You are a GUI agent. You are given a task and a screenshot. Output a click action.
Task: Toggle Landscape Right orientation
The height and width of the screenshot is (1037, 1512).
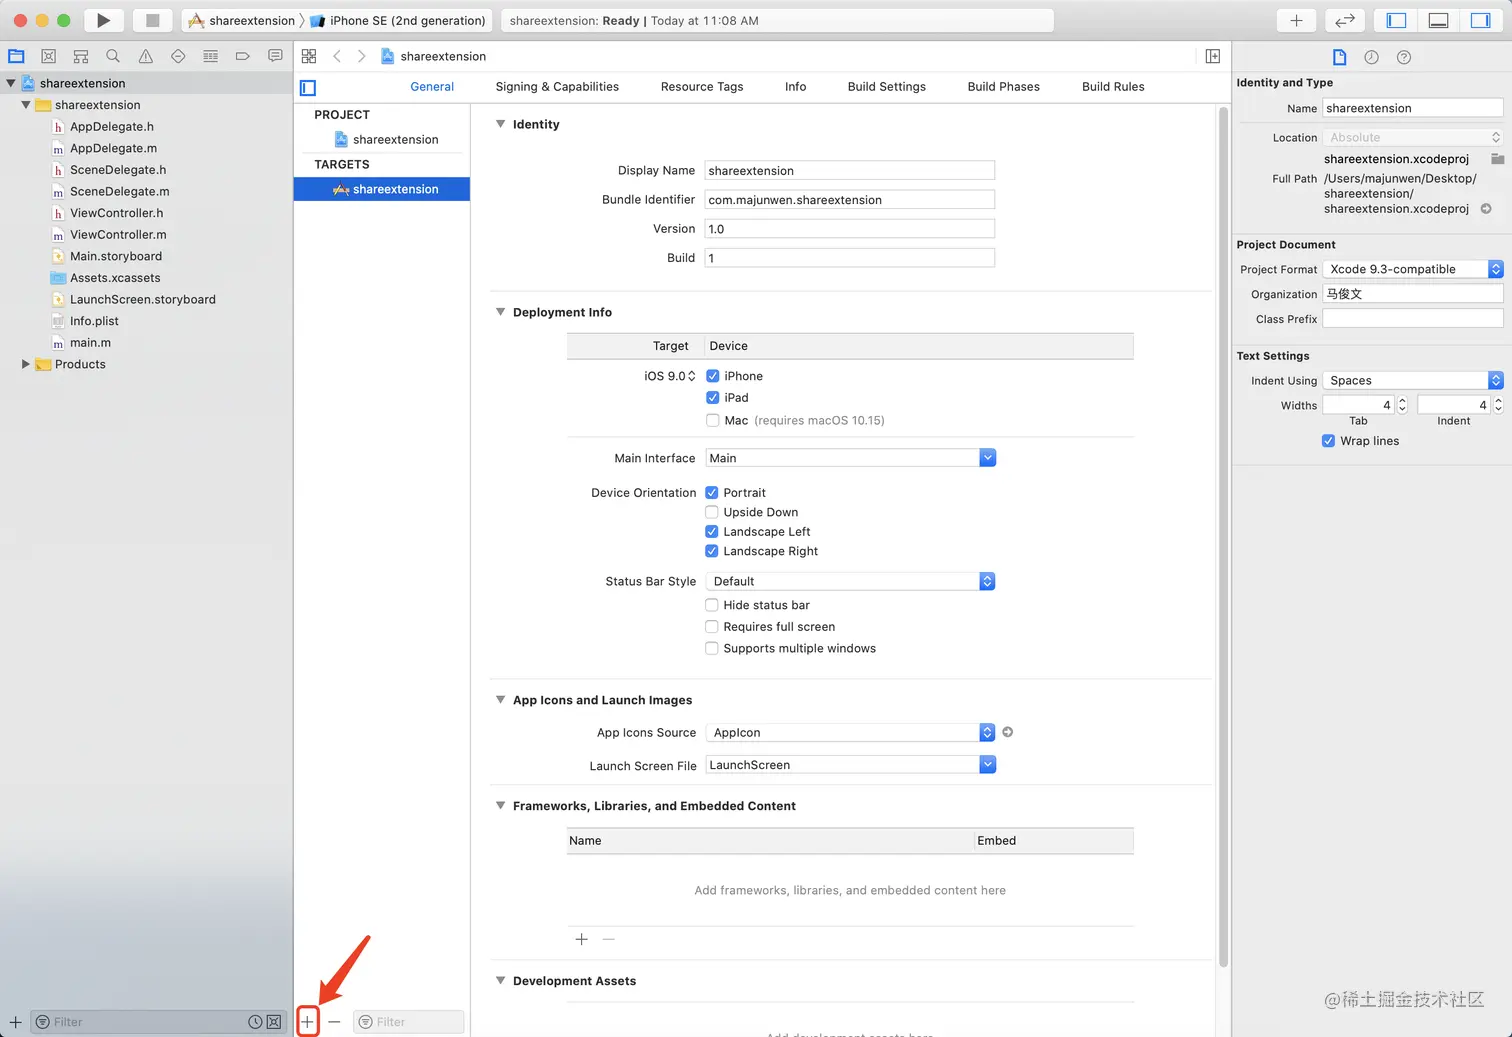[x=712, y=551]
